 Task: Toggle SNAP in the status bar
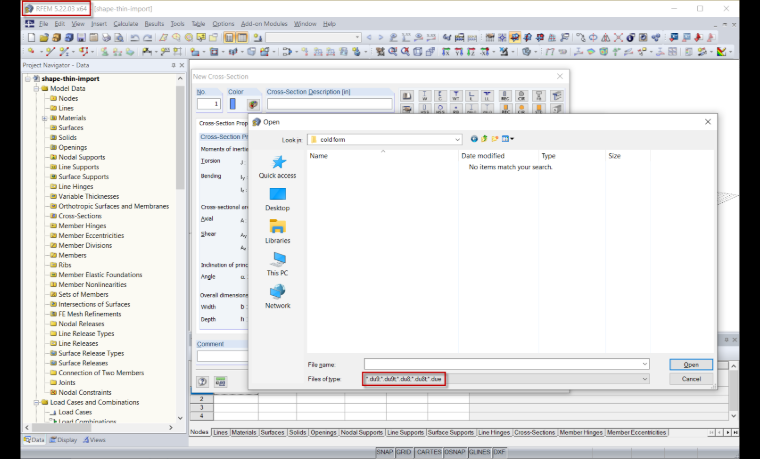(x=384, y=452)
